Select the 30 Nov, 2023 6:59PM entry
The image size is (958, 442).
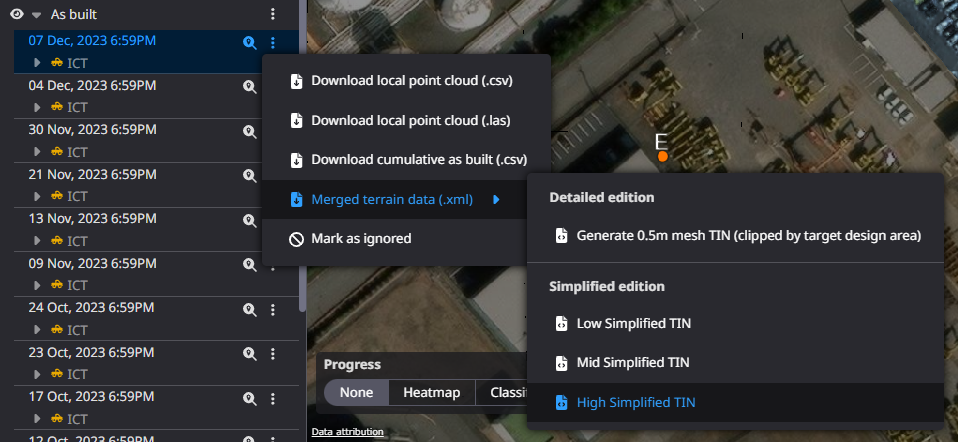(92, 130)
